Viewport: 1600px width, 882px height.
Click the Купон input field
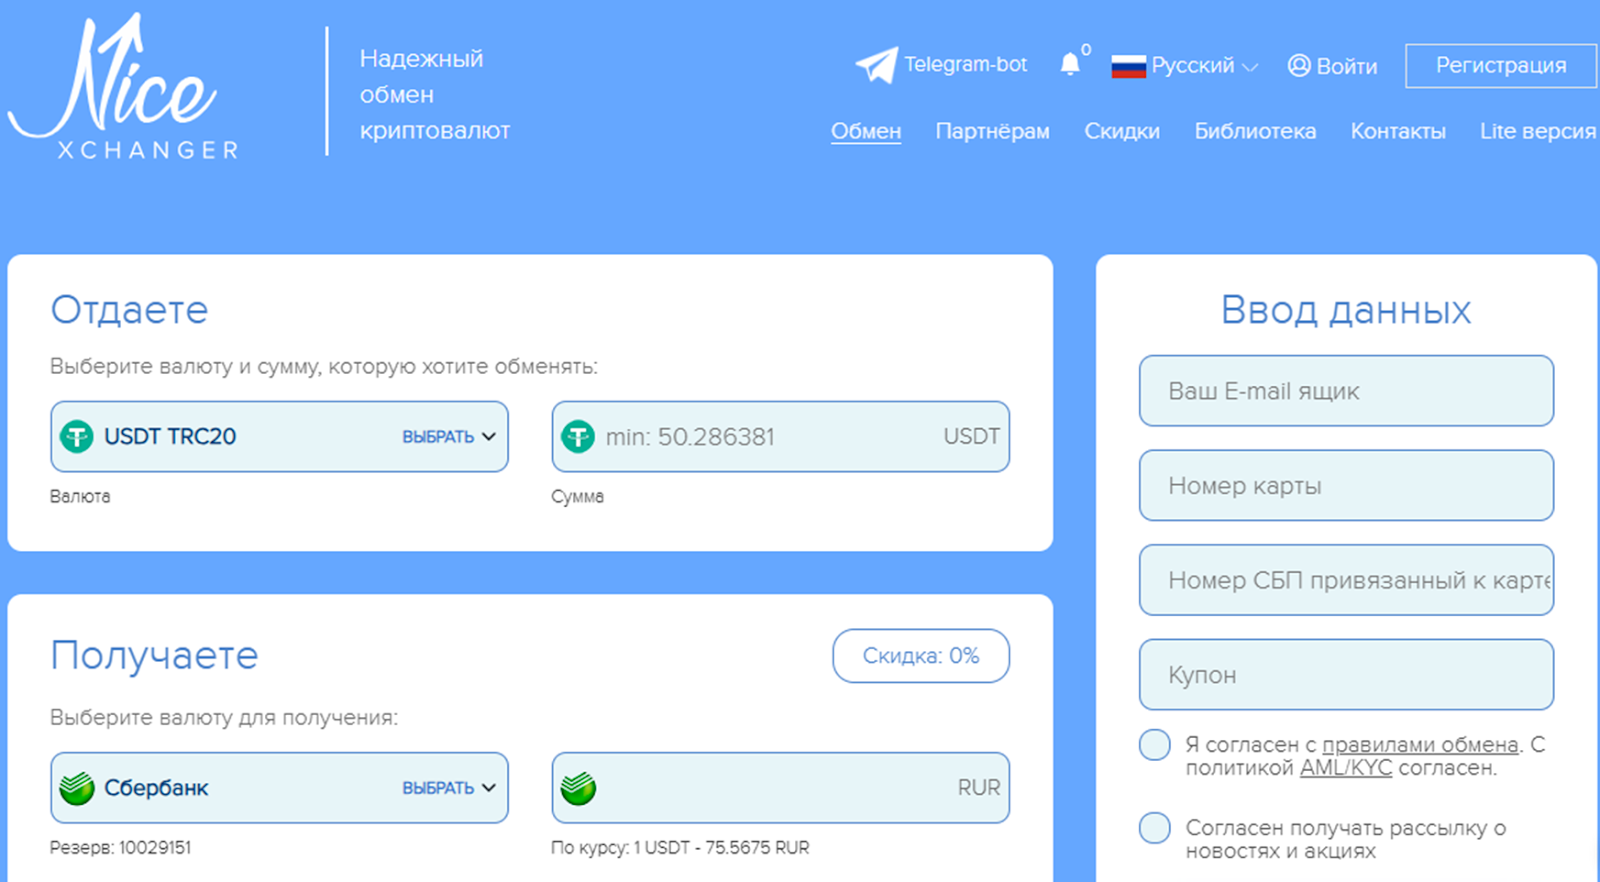point(1346,675)
